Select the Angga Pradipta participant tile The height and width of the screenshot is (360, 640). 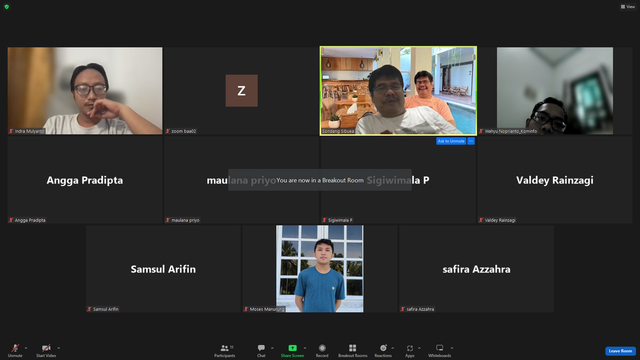tap(85, 180)
